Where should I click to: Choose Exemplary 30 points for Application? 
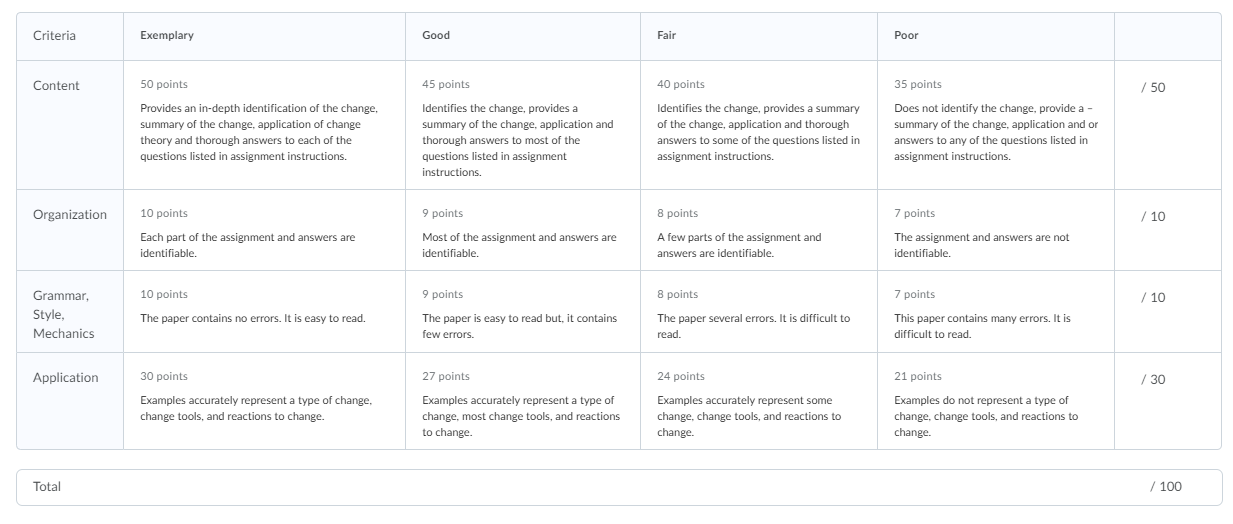(x=264, y=401)
